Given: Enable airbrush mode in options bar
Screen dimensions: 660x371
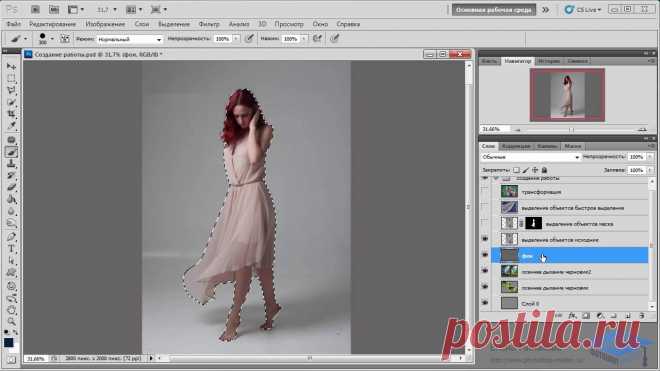Looking at the screenshot, I should click(317, 39).
